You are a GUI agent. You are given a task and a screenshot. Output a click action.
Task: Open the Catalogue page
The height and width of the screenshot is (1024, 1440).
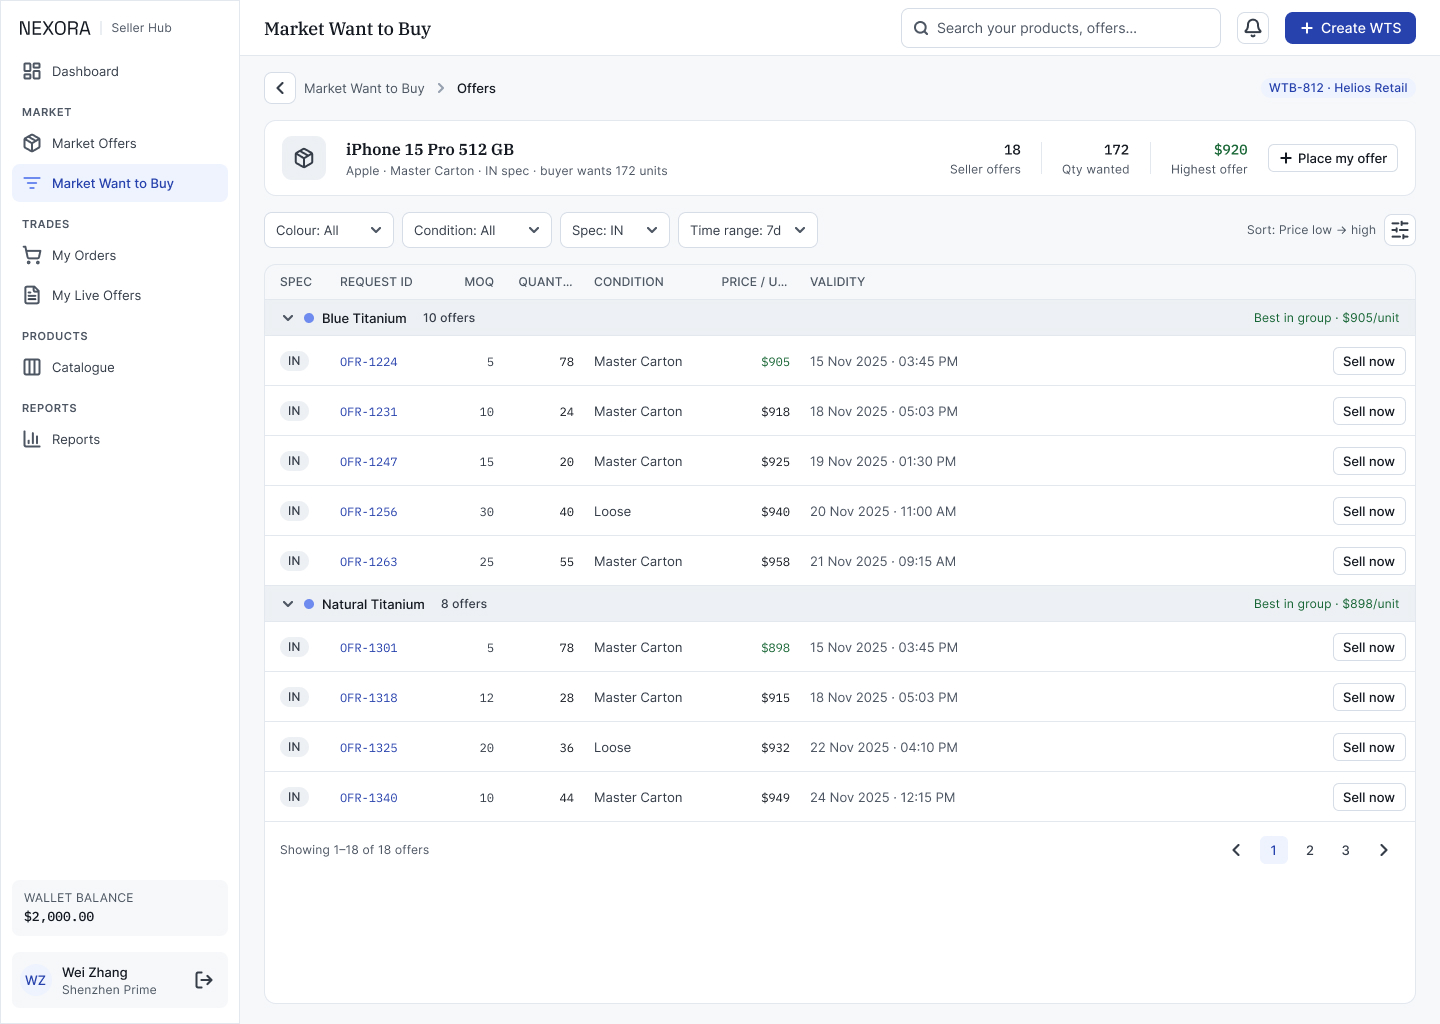120,367
